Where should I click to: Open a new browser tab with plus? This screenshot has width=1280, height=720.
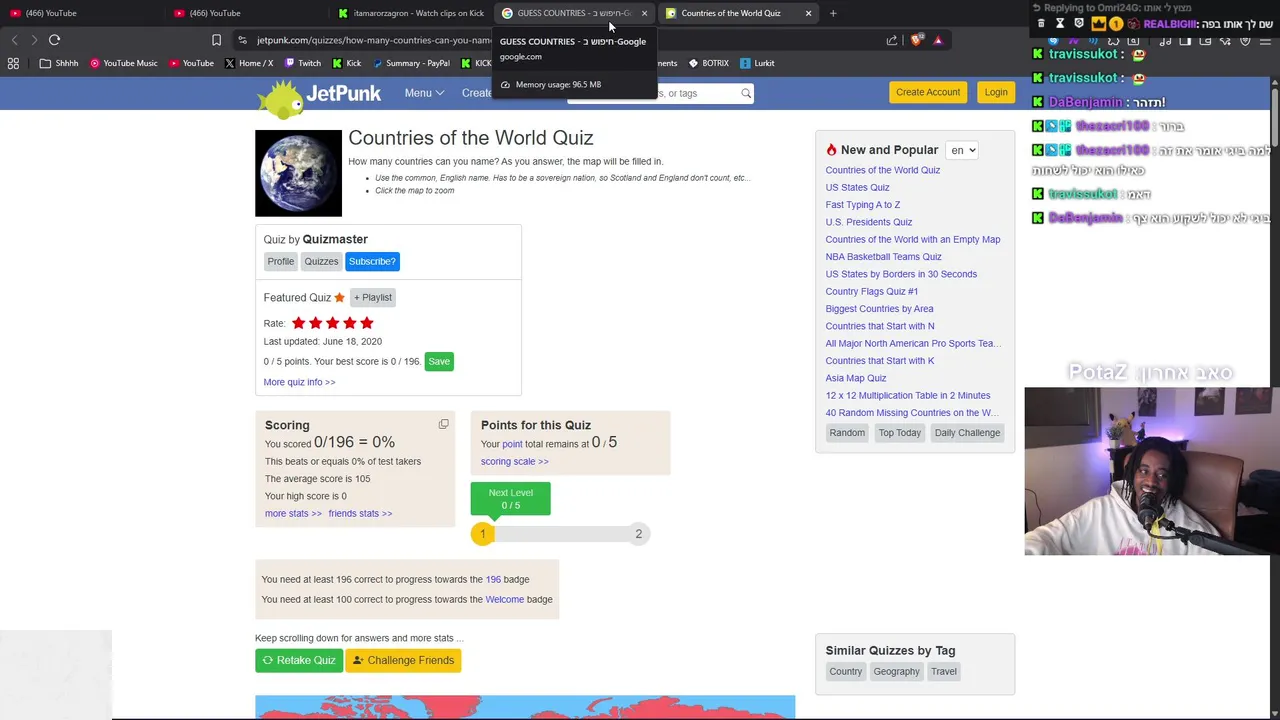pos(833,13)
